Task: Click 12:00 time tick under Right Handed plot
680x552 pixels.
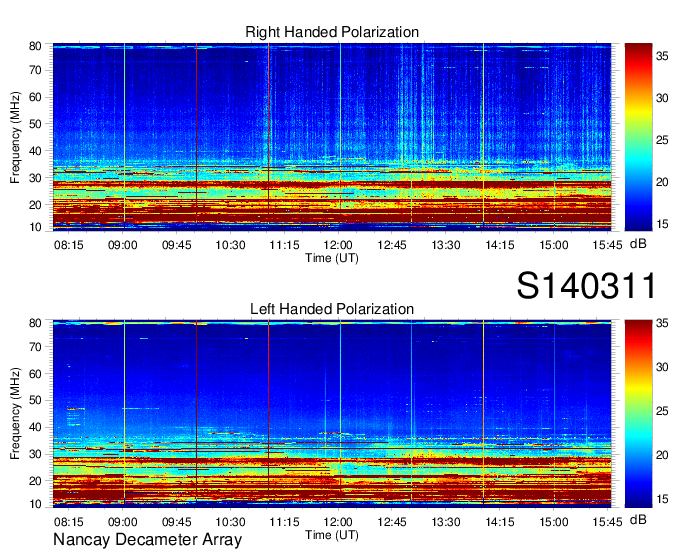Action: coord(338,245)
